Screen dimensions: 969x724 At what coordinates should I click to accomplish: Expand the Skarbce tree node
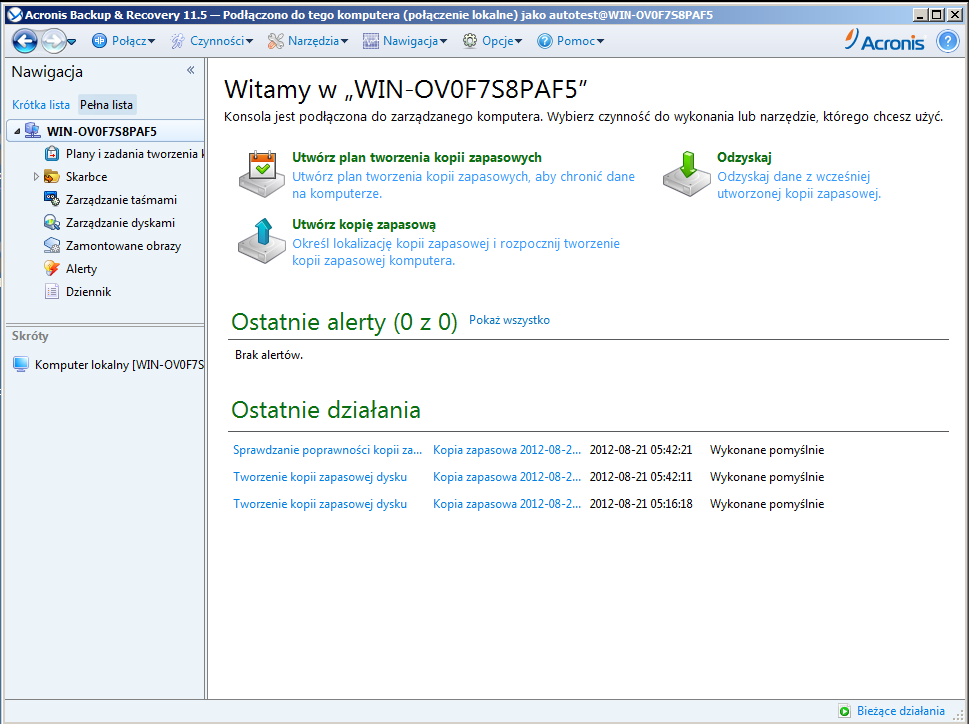click(36, 177)
